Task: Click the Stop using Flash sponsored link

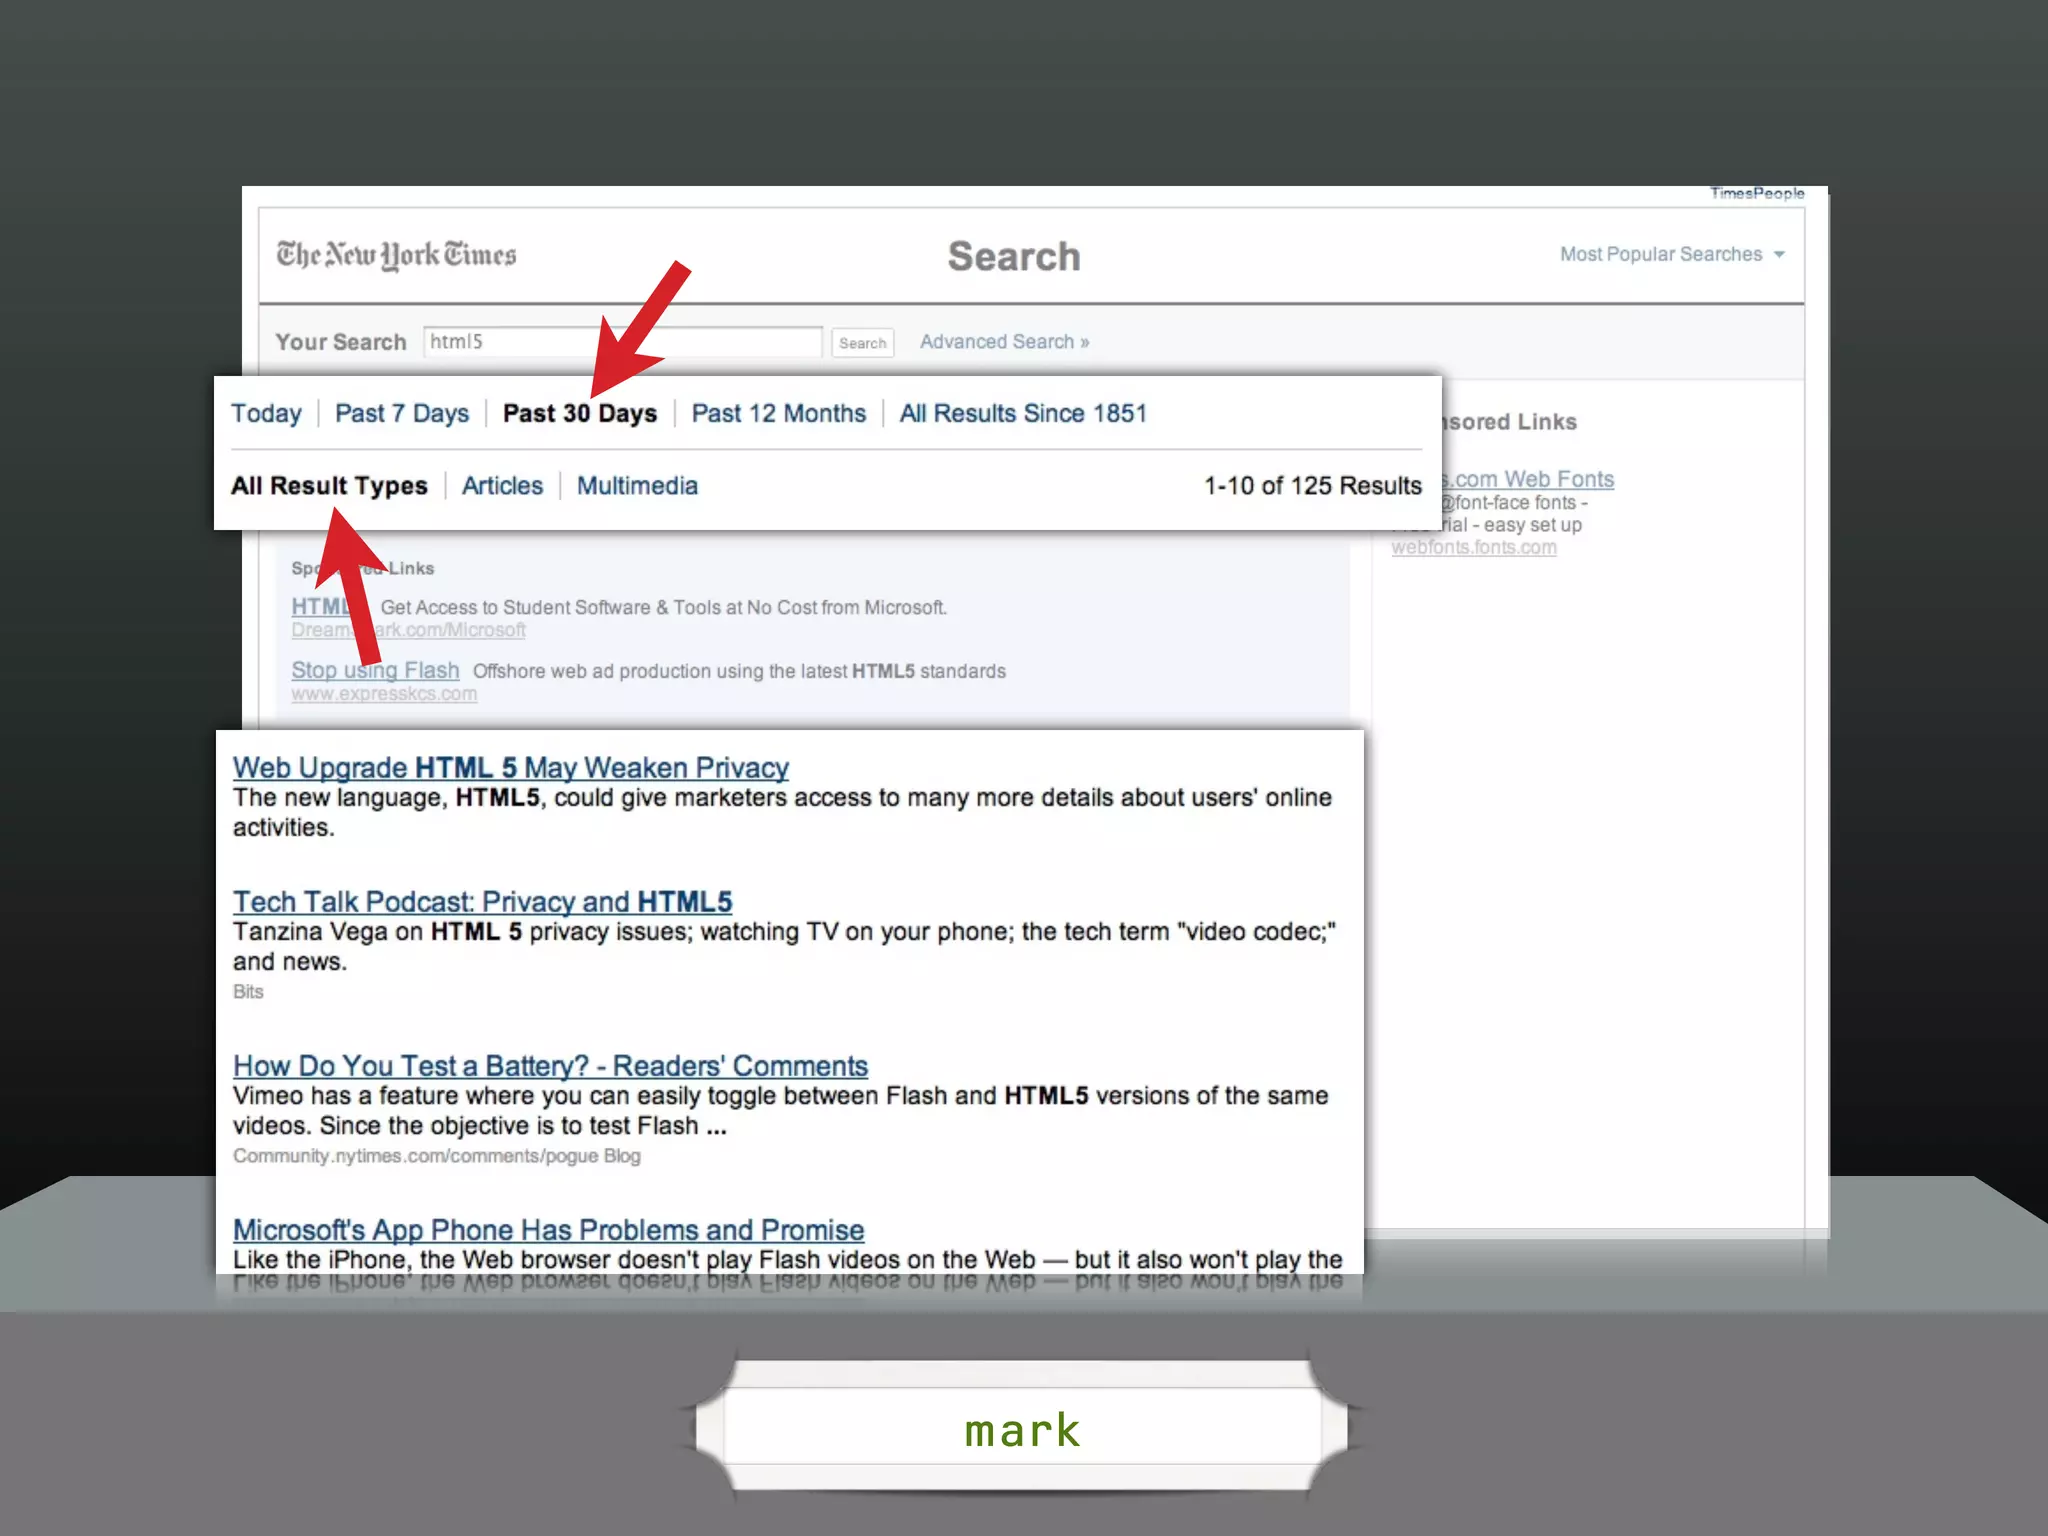Action: pyautogui.click(x=420, y=671)
